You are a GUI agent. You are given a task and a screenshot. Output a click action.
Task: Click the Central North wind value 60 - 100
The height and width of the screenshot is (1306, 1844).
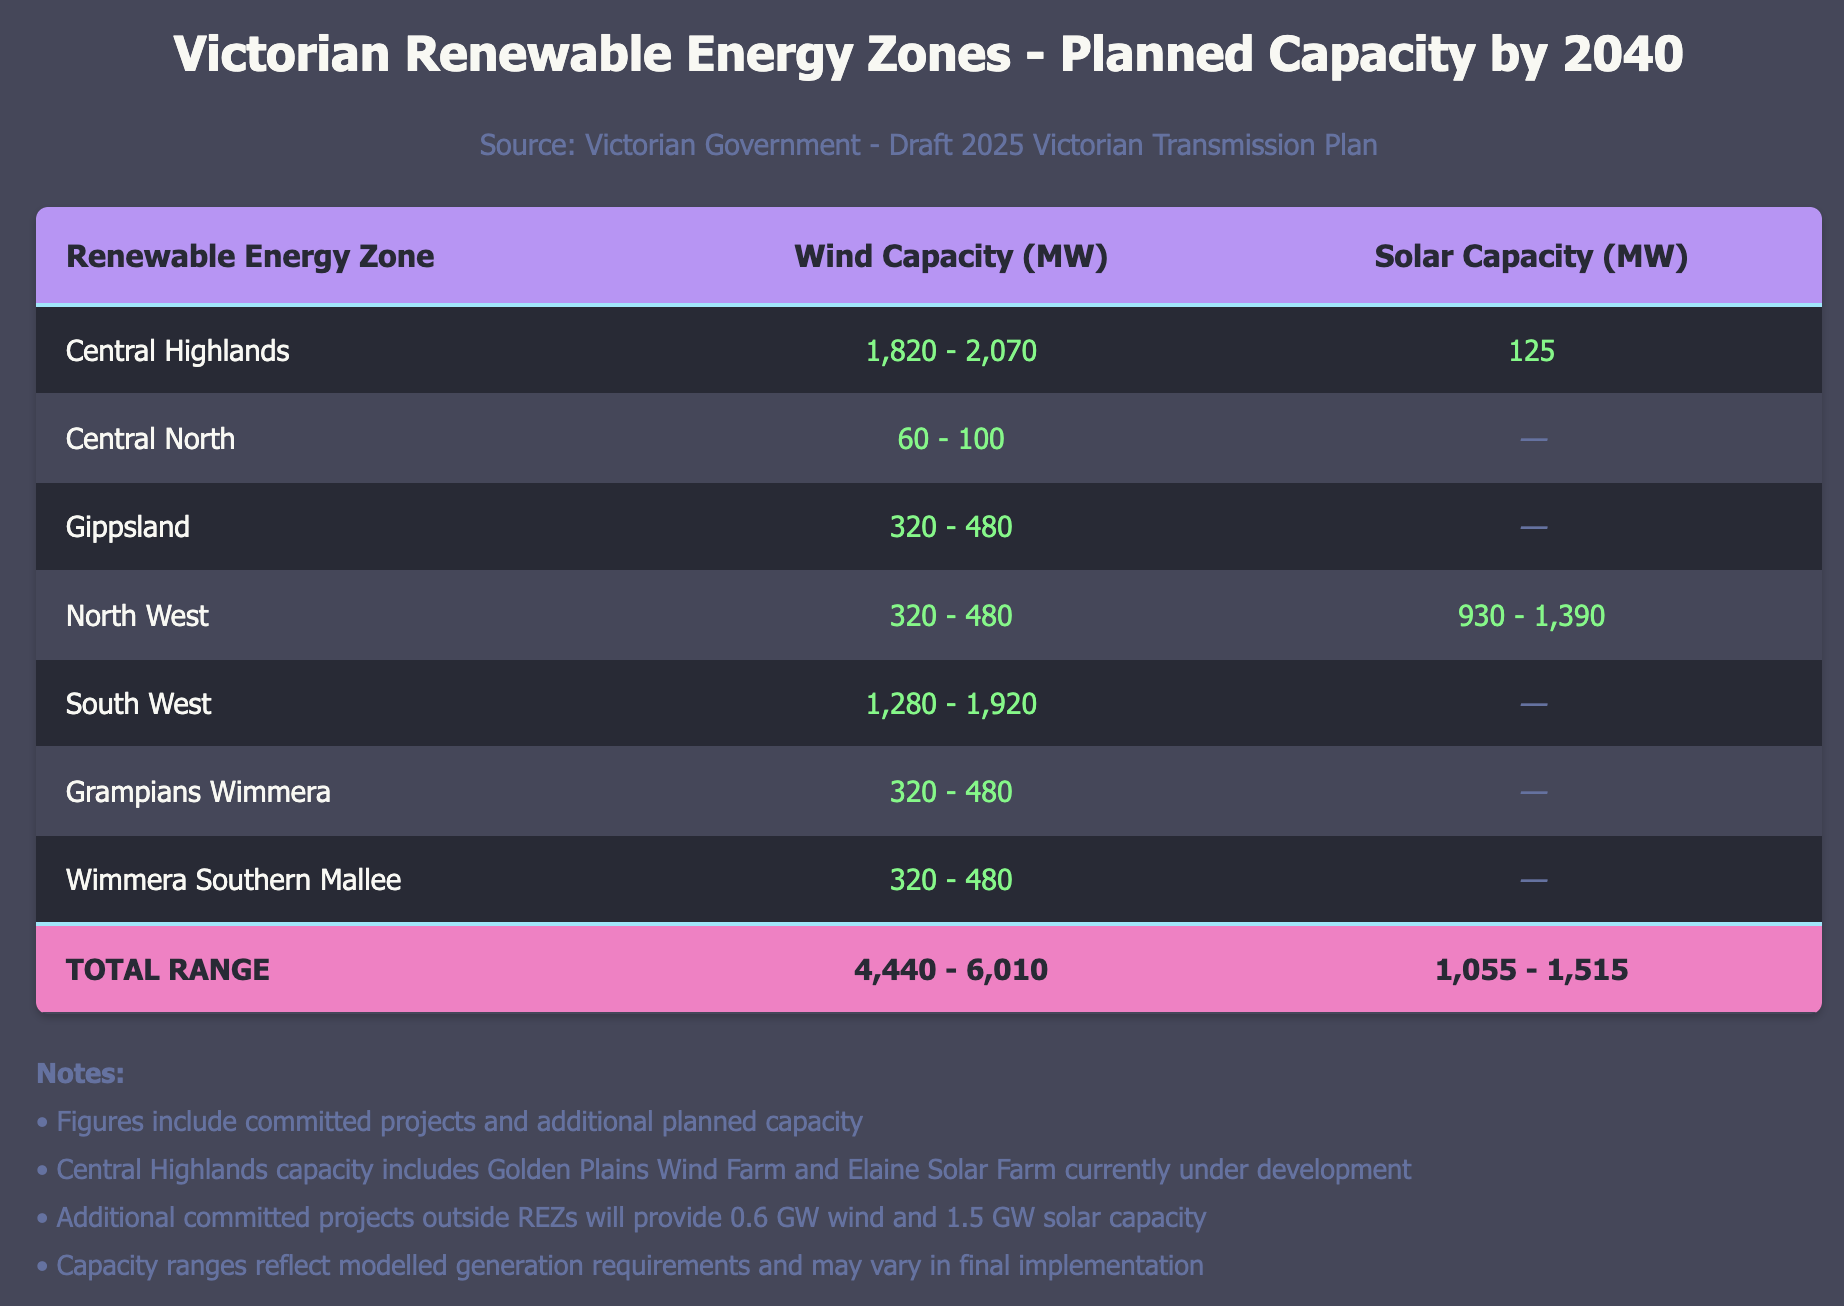pos(950,439)
